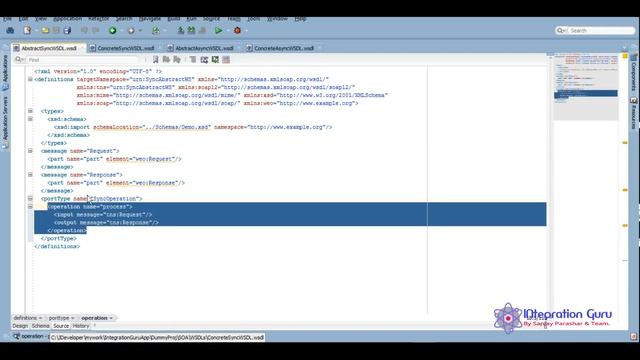Click the magnifier icon in top-right Search box
640x360 pixels.
(561, 31)
